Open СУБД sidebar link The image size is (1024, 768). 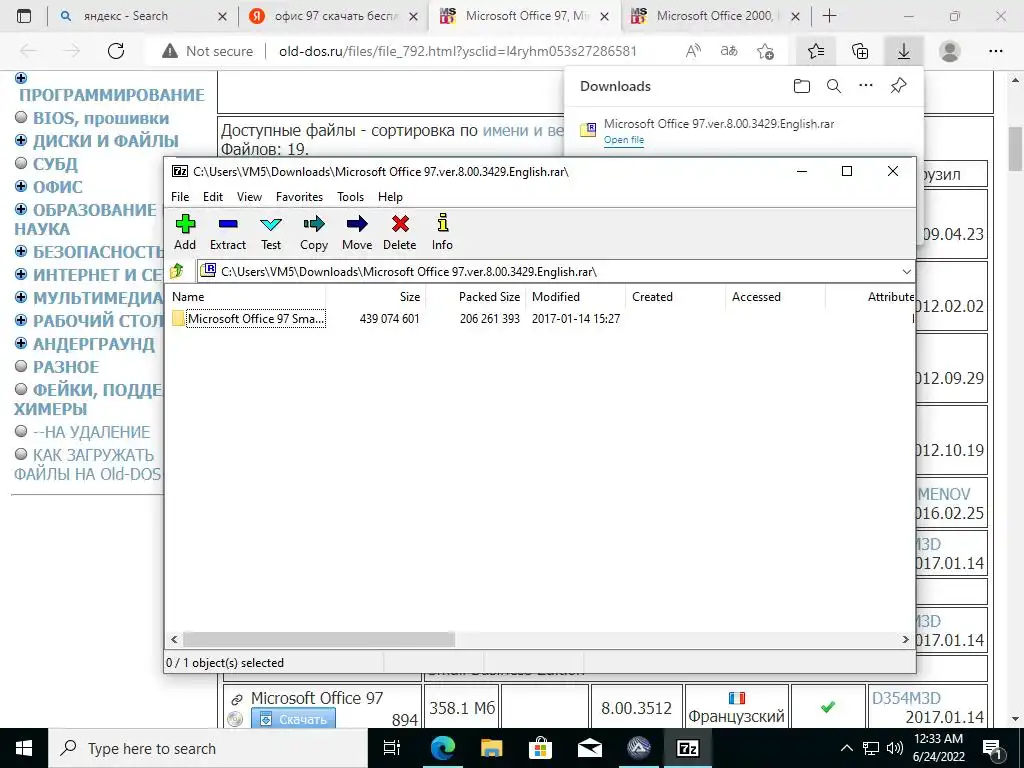[x=55, y=164]
